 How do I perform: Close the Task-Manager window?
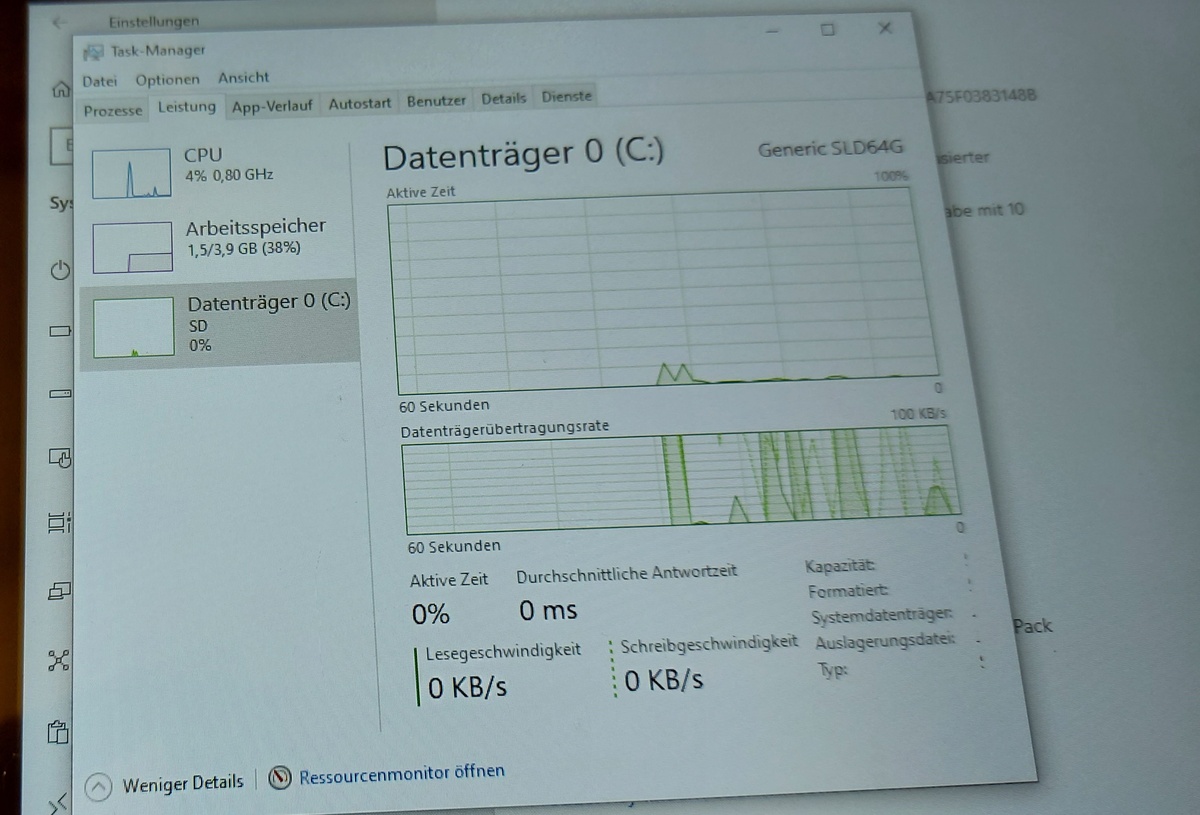[885, 28]
